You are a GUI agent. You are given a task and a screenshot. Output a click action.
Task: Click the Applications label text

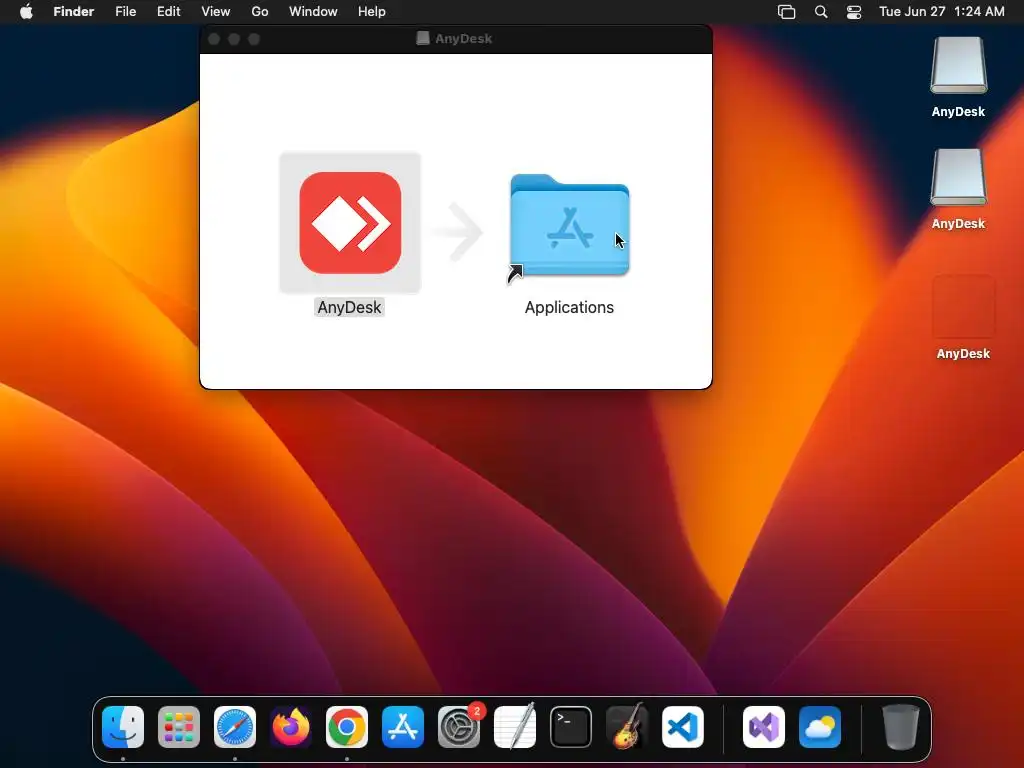(x=569, y=308)
